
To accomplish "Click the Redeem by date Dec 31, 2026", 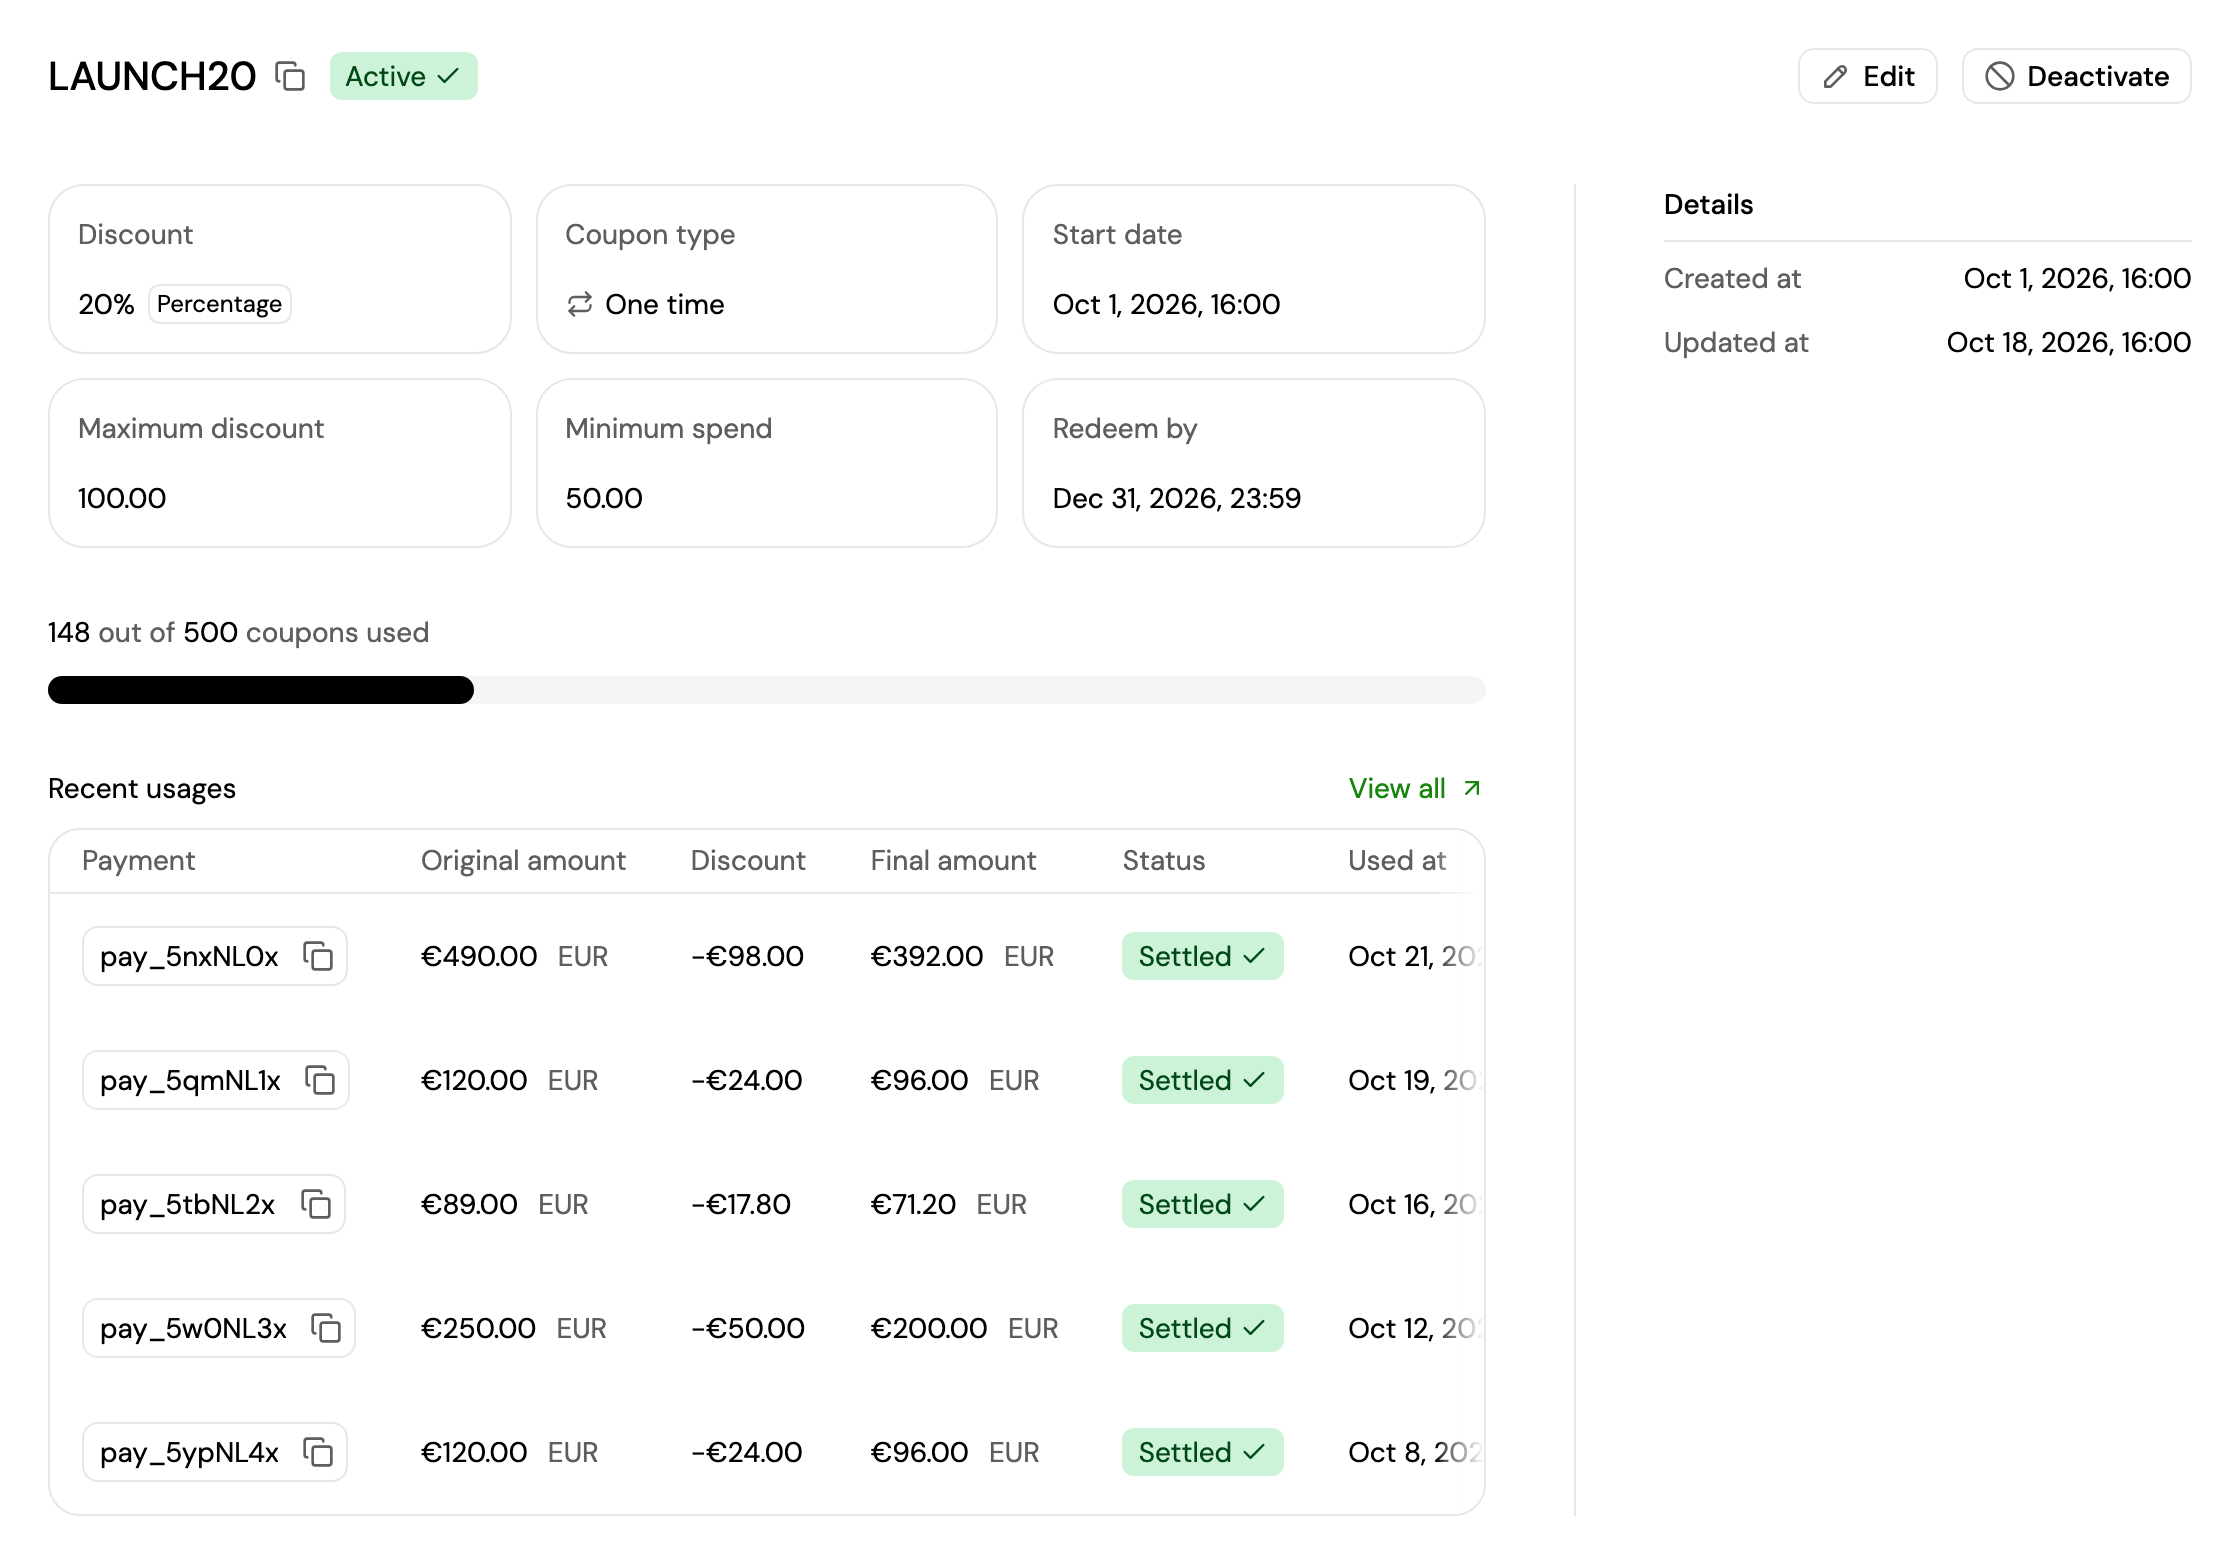I will (1176, 498).
